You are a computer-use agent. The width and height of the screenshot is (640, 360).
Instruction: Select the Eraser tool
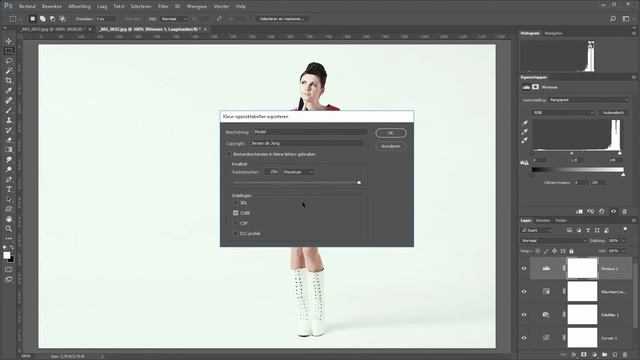(x=9, y=140)
